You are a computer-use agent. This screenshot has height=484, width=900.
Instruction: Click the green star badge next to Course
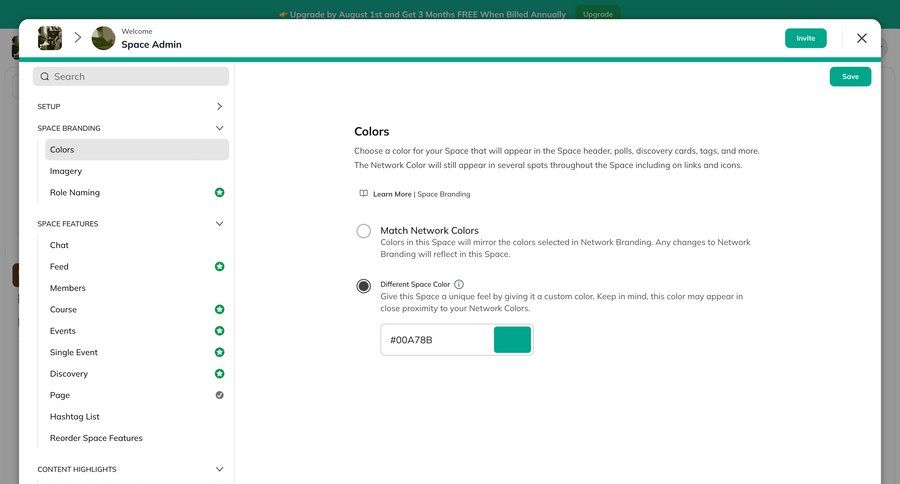219,309
